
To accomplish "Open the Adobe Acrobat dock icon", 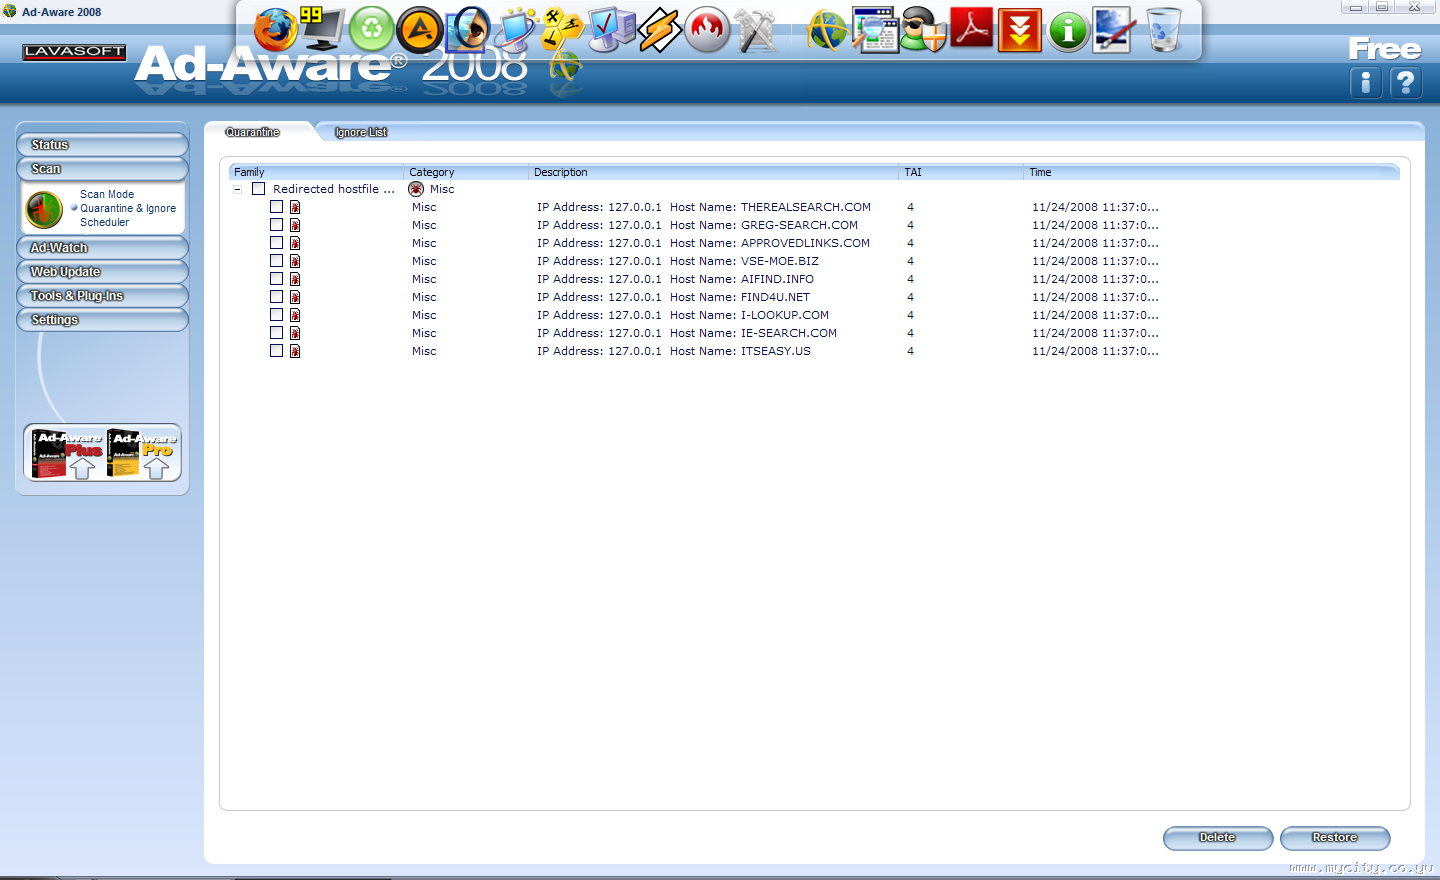I will (972, 28).
